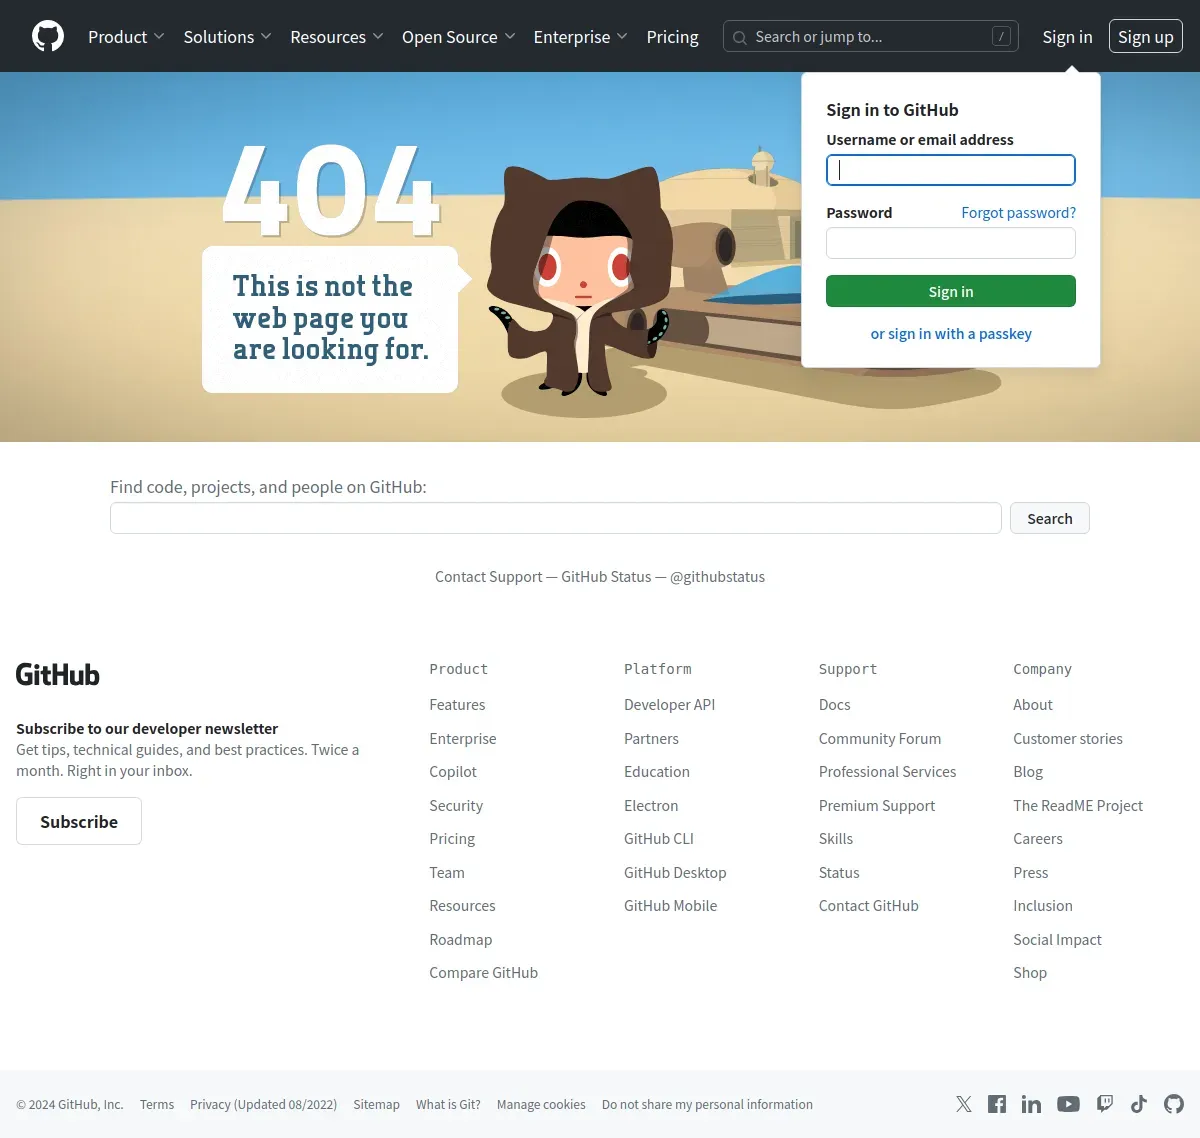Screen dimensions: 1200x1138
Task: Click the Sign up button in header
Action: [1146, 37]
